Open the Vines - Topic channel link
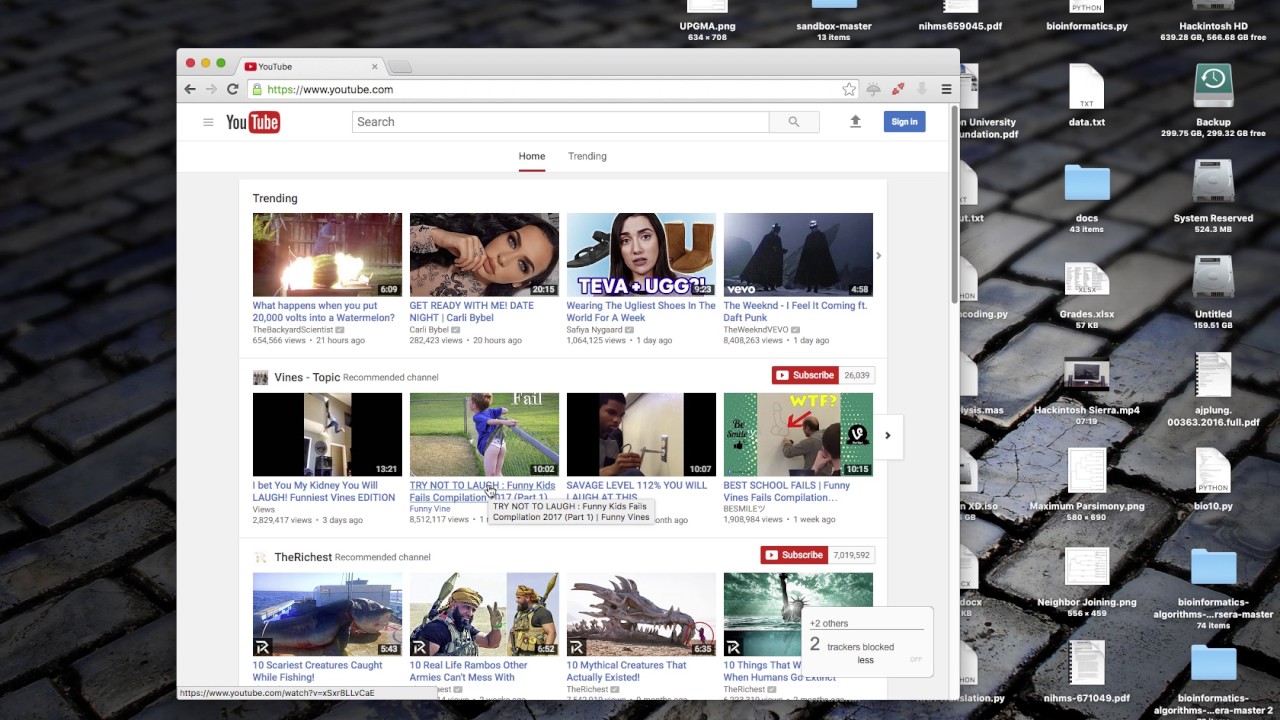The image size is (1280, 720). 307,377
